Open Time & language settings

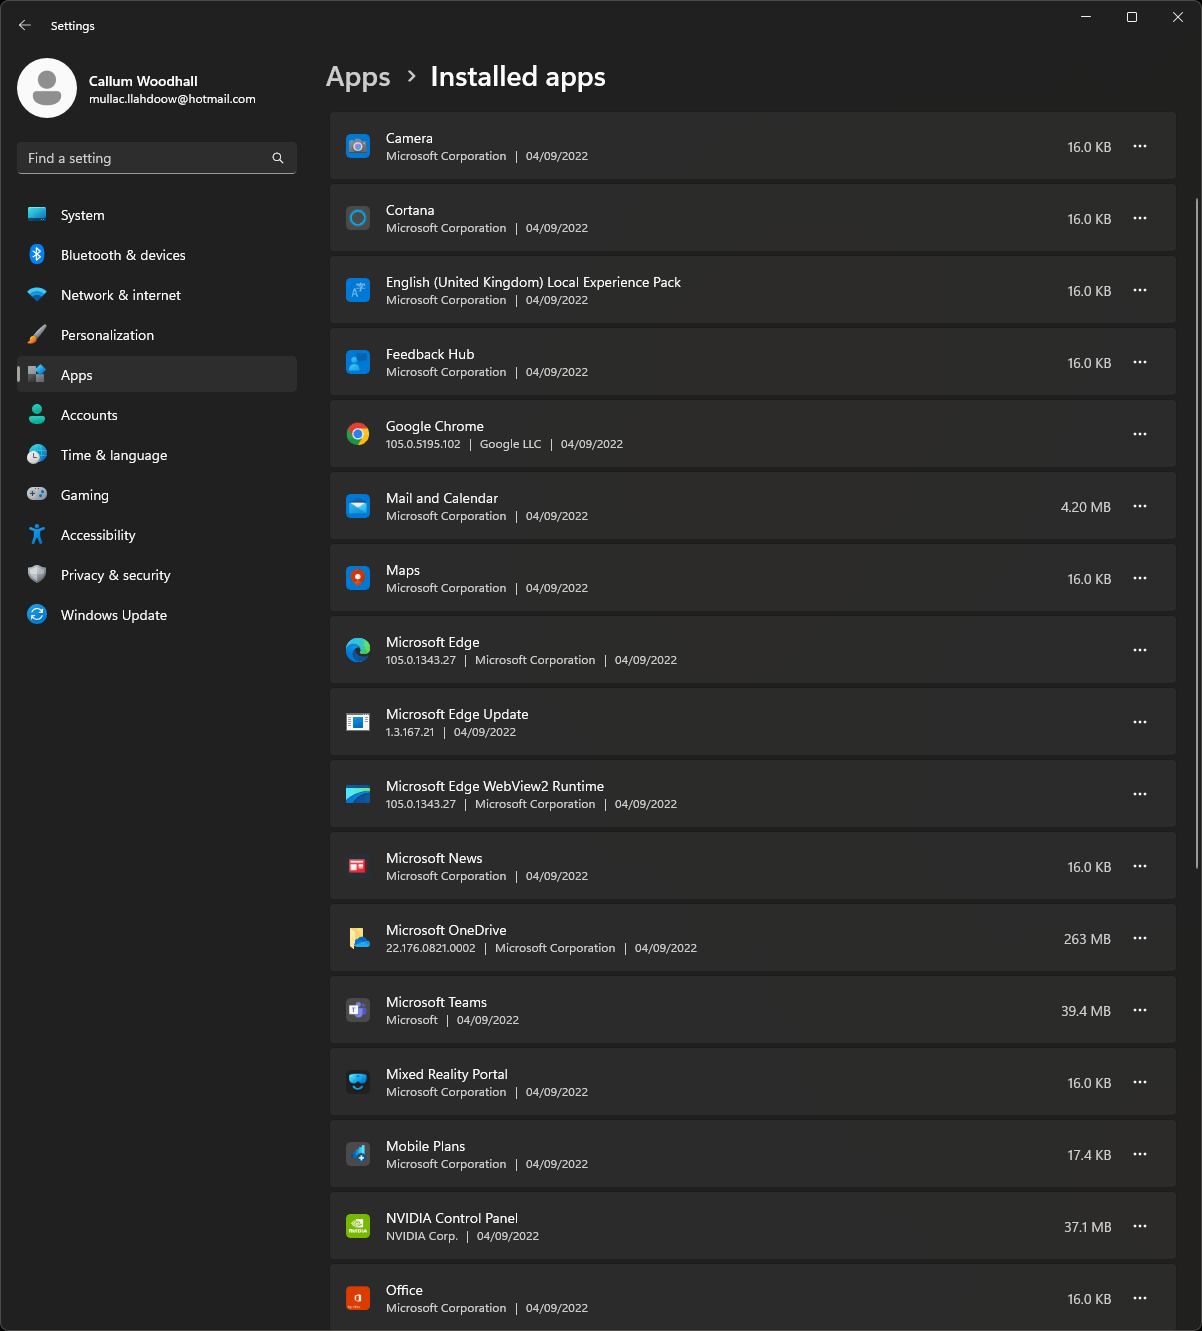click(x=157, y=455)
